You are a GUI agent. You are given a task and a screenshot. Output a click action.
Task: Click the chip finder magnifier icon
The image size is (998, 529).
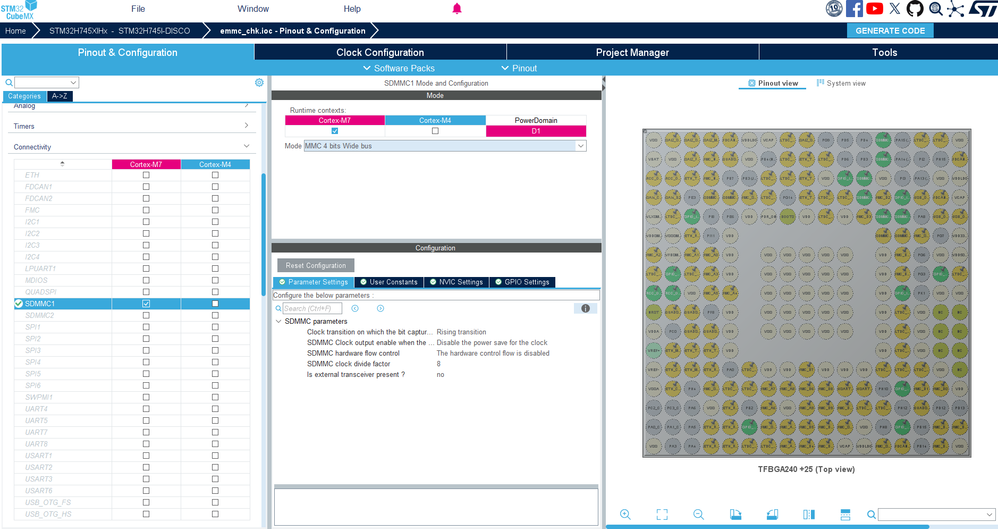pyautogui.click(x=936, y=8)
